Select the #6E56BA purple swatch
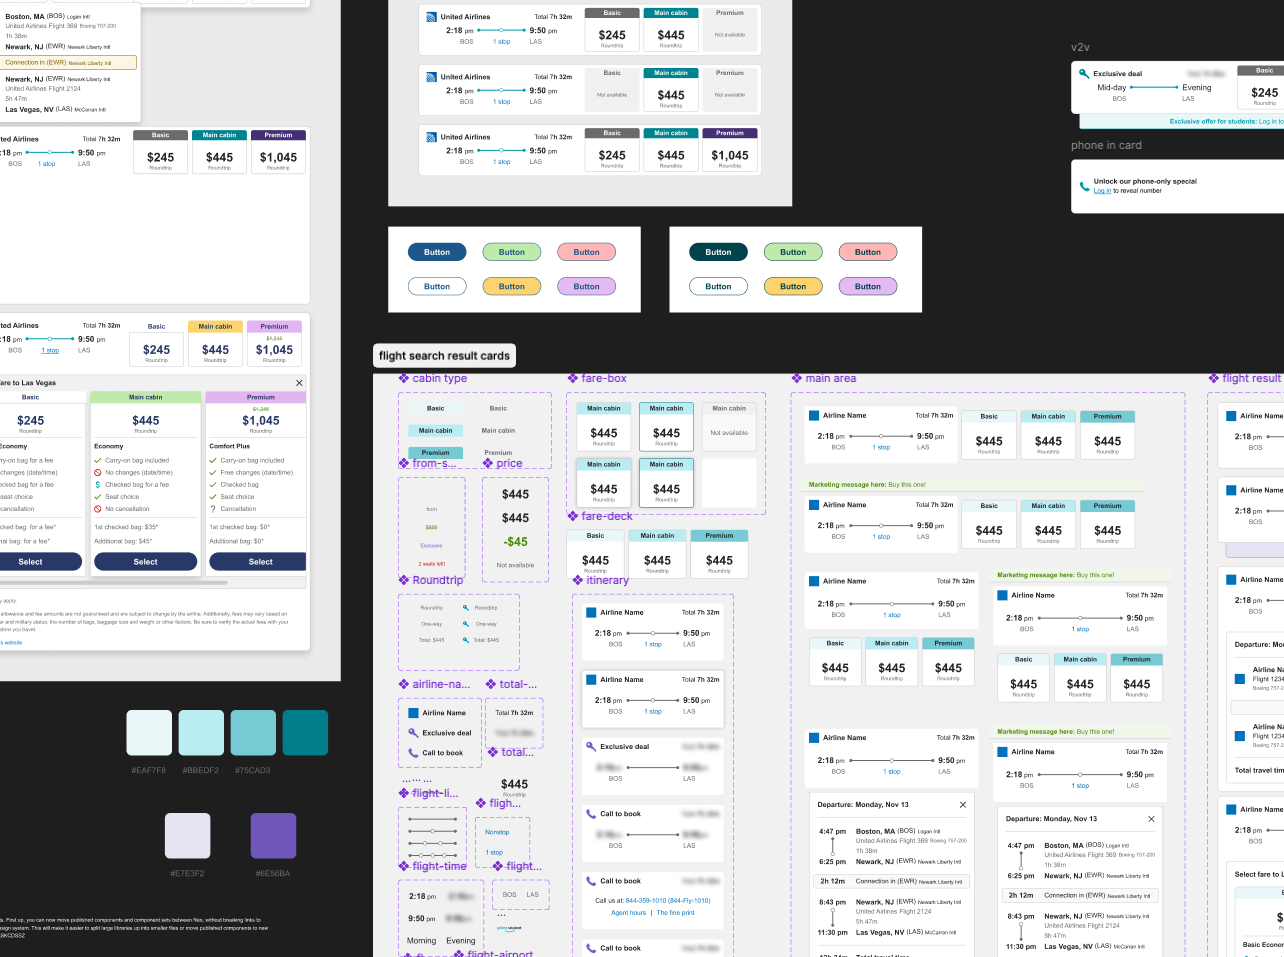The width and height of the screenshot is (1284, 957). [x=273, y=836]
